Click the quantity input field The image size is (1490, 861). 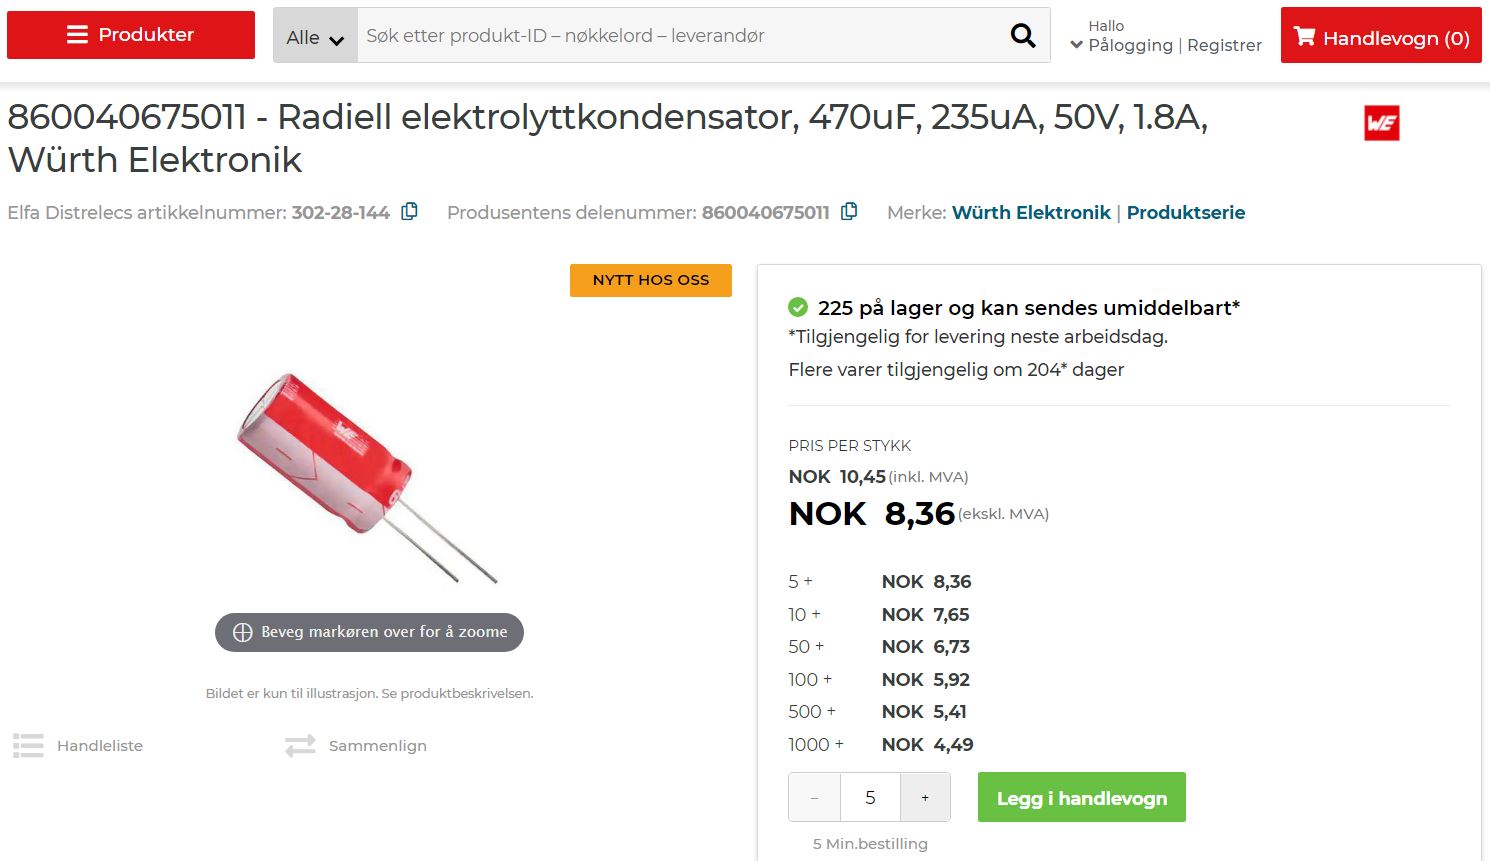pyautogui.click(x=870, y=798)
